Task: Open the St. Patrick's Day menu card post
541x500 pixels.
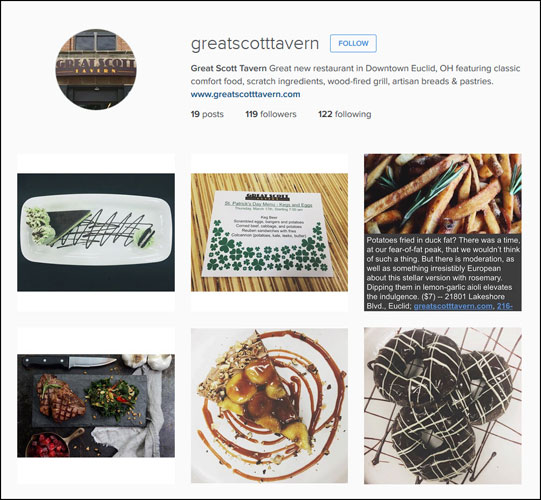Action: click(x=269, y=232)
